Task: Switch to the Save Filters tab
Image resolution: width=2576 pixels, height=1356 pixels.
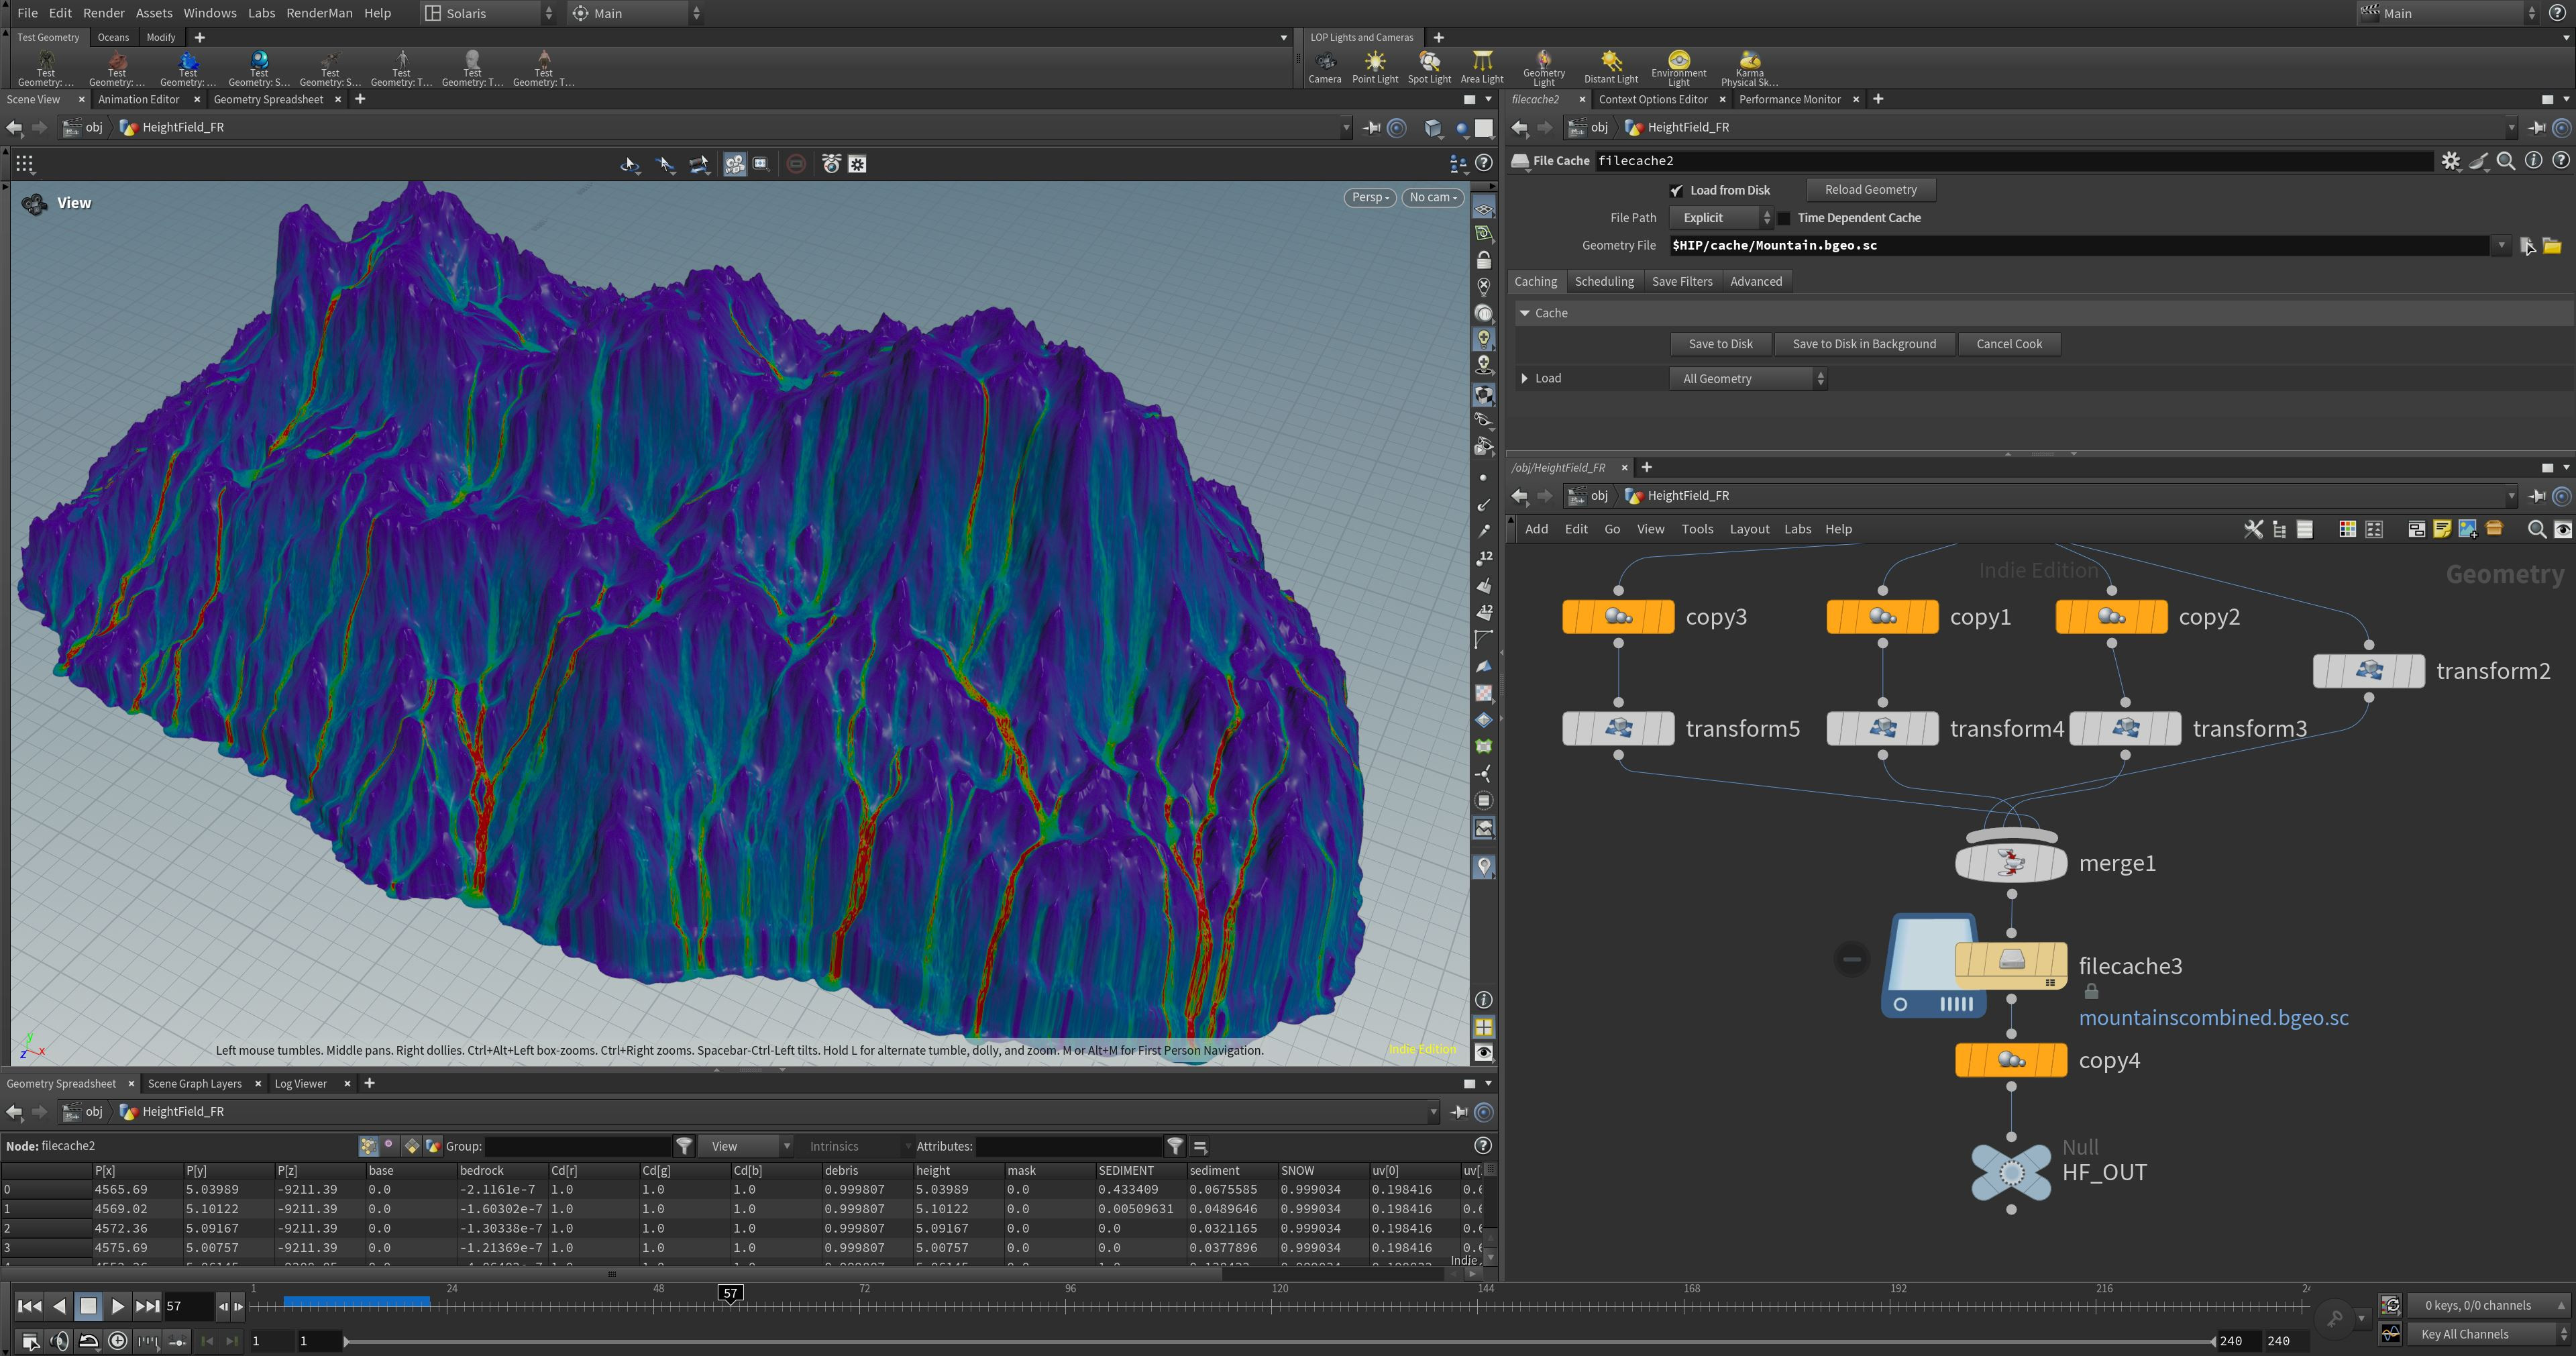Action: pos(1681,282)
